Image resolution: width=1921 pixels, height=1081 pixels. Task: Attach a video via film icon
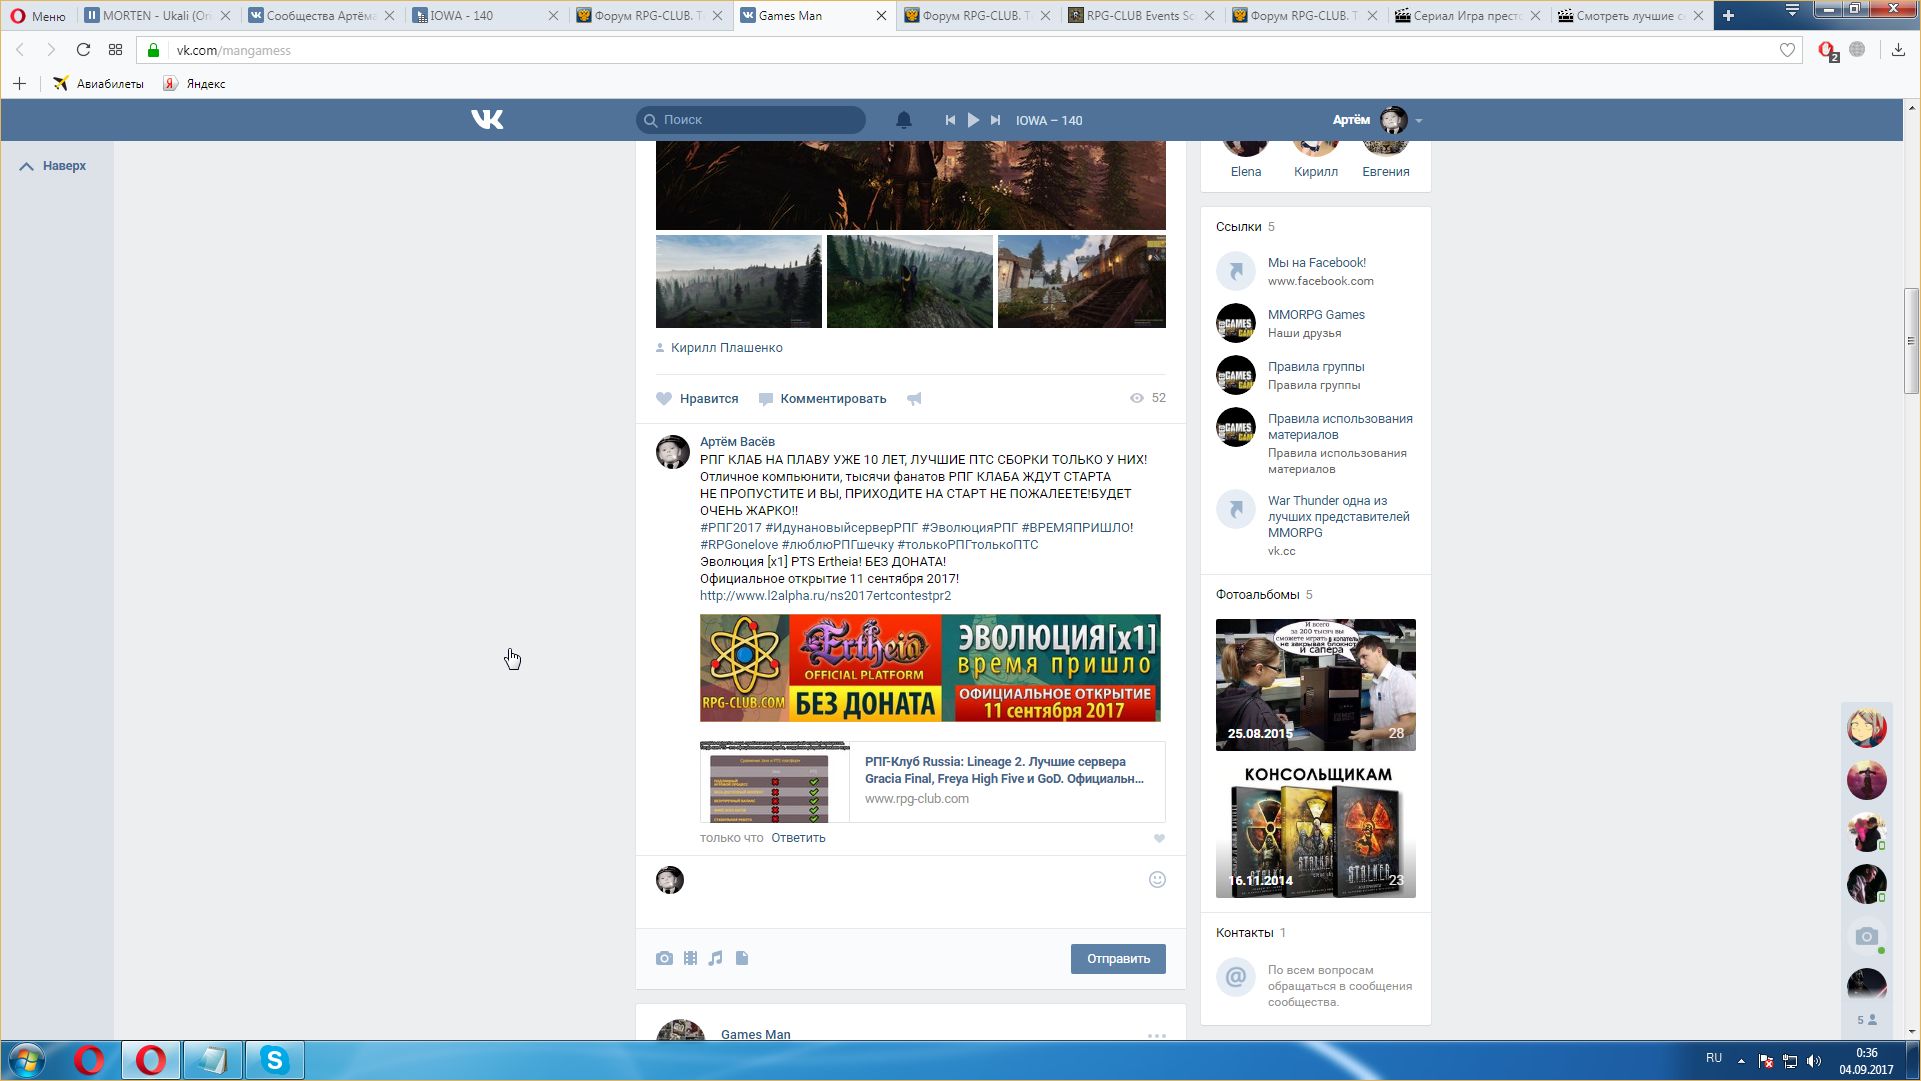point(690,958)
